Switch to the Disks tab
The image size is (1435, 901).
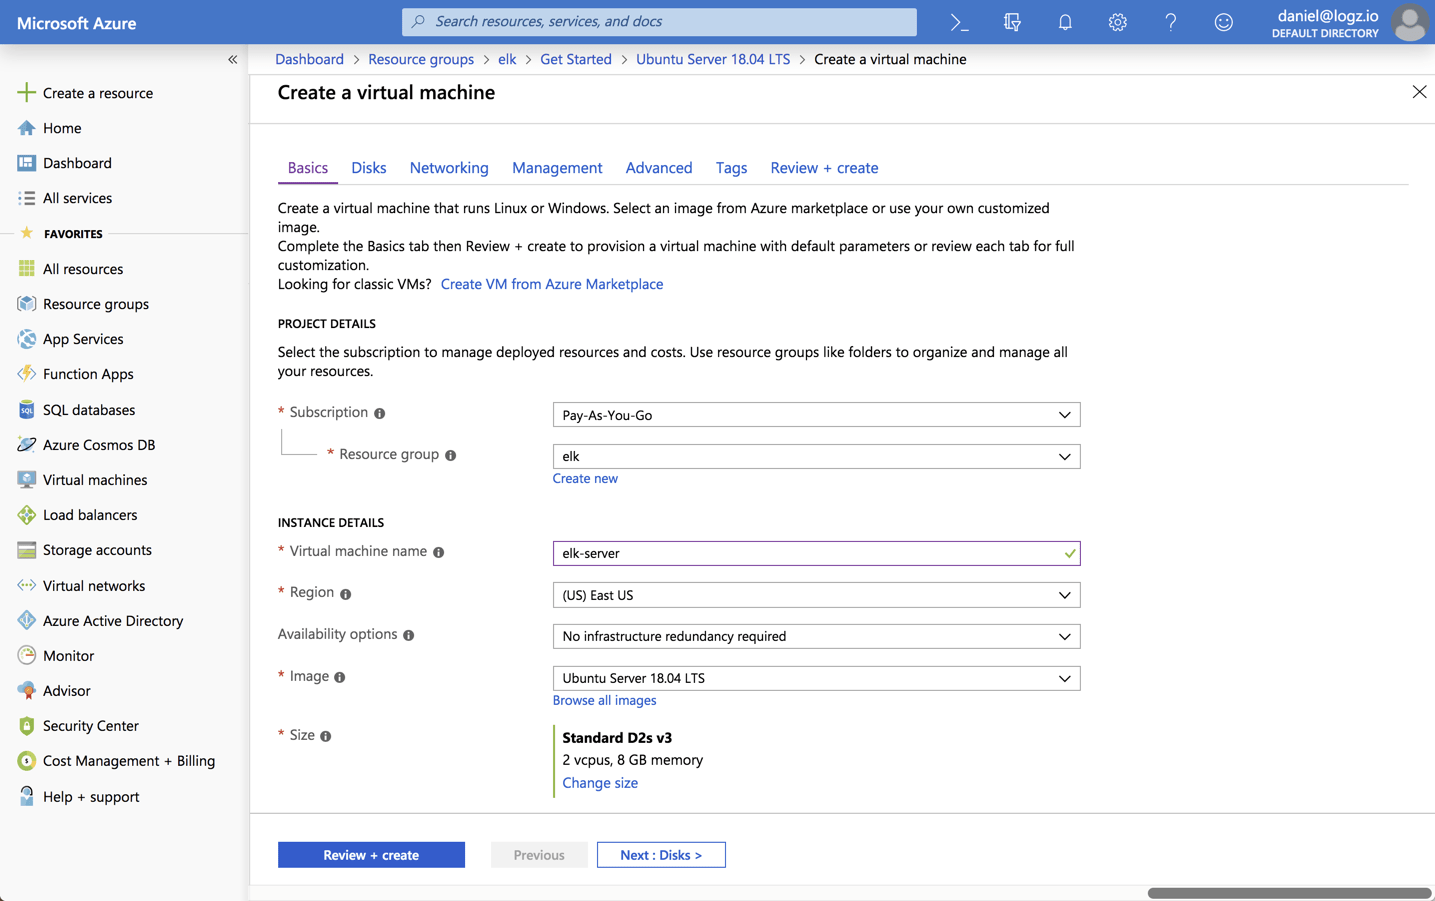pyautogui.click(x=369, y=168)
